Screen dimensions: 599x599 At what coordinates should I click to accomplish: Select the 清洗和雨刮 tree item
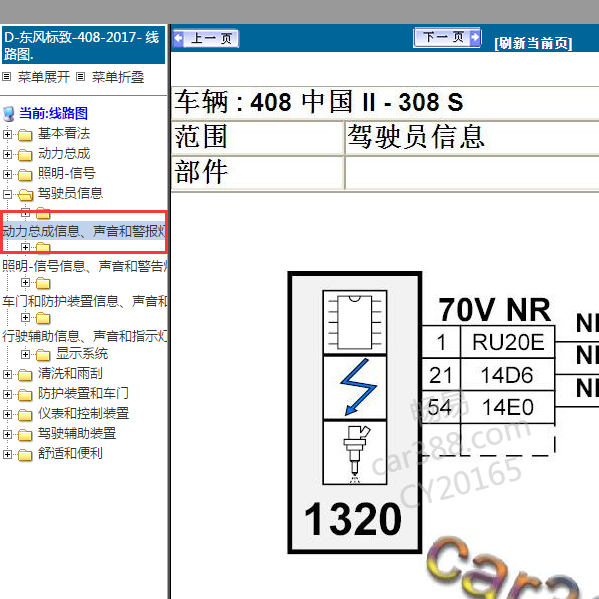pyautogui.click(x=70, y=373)
